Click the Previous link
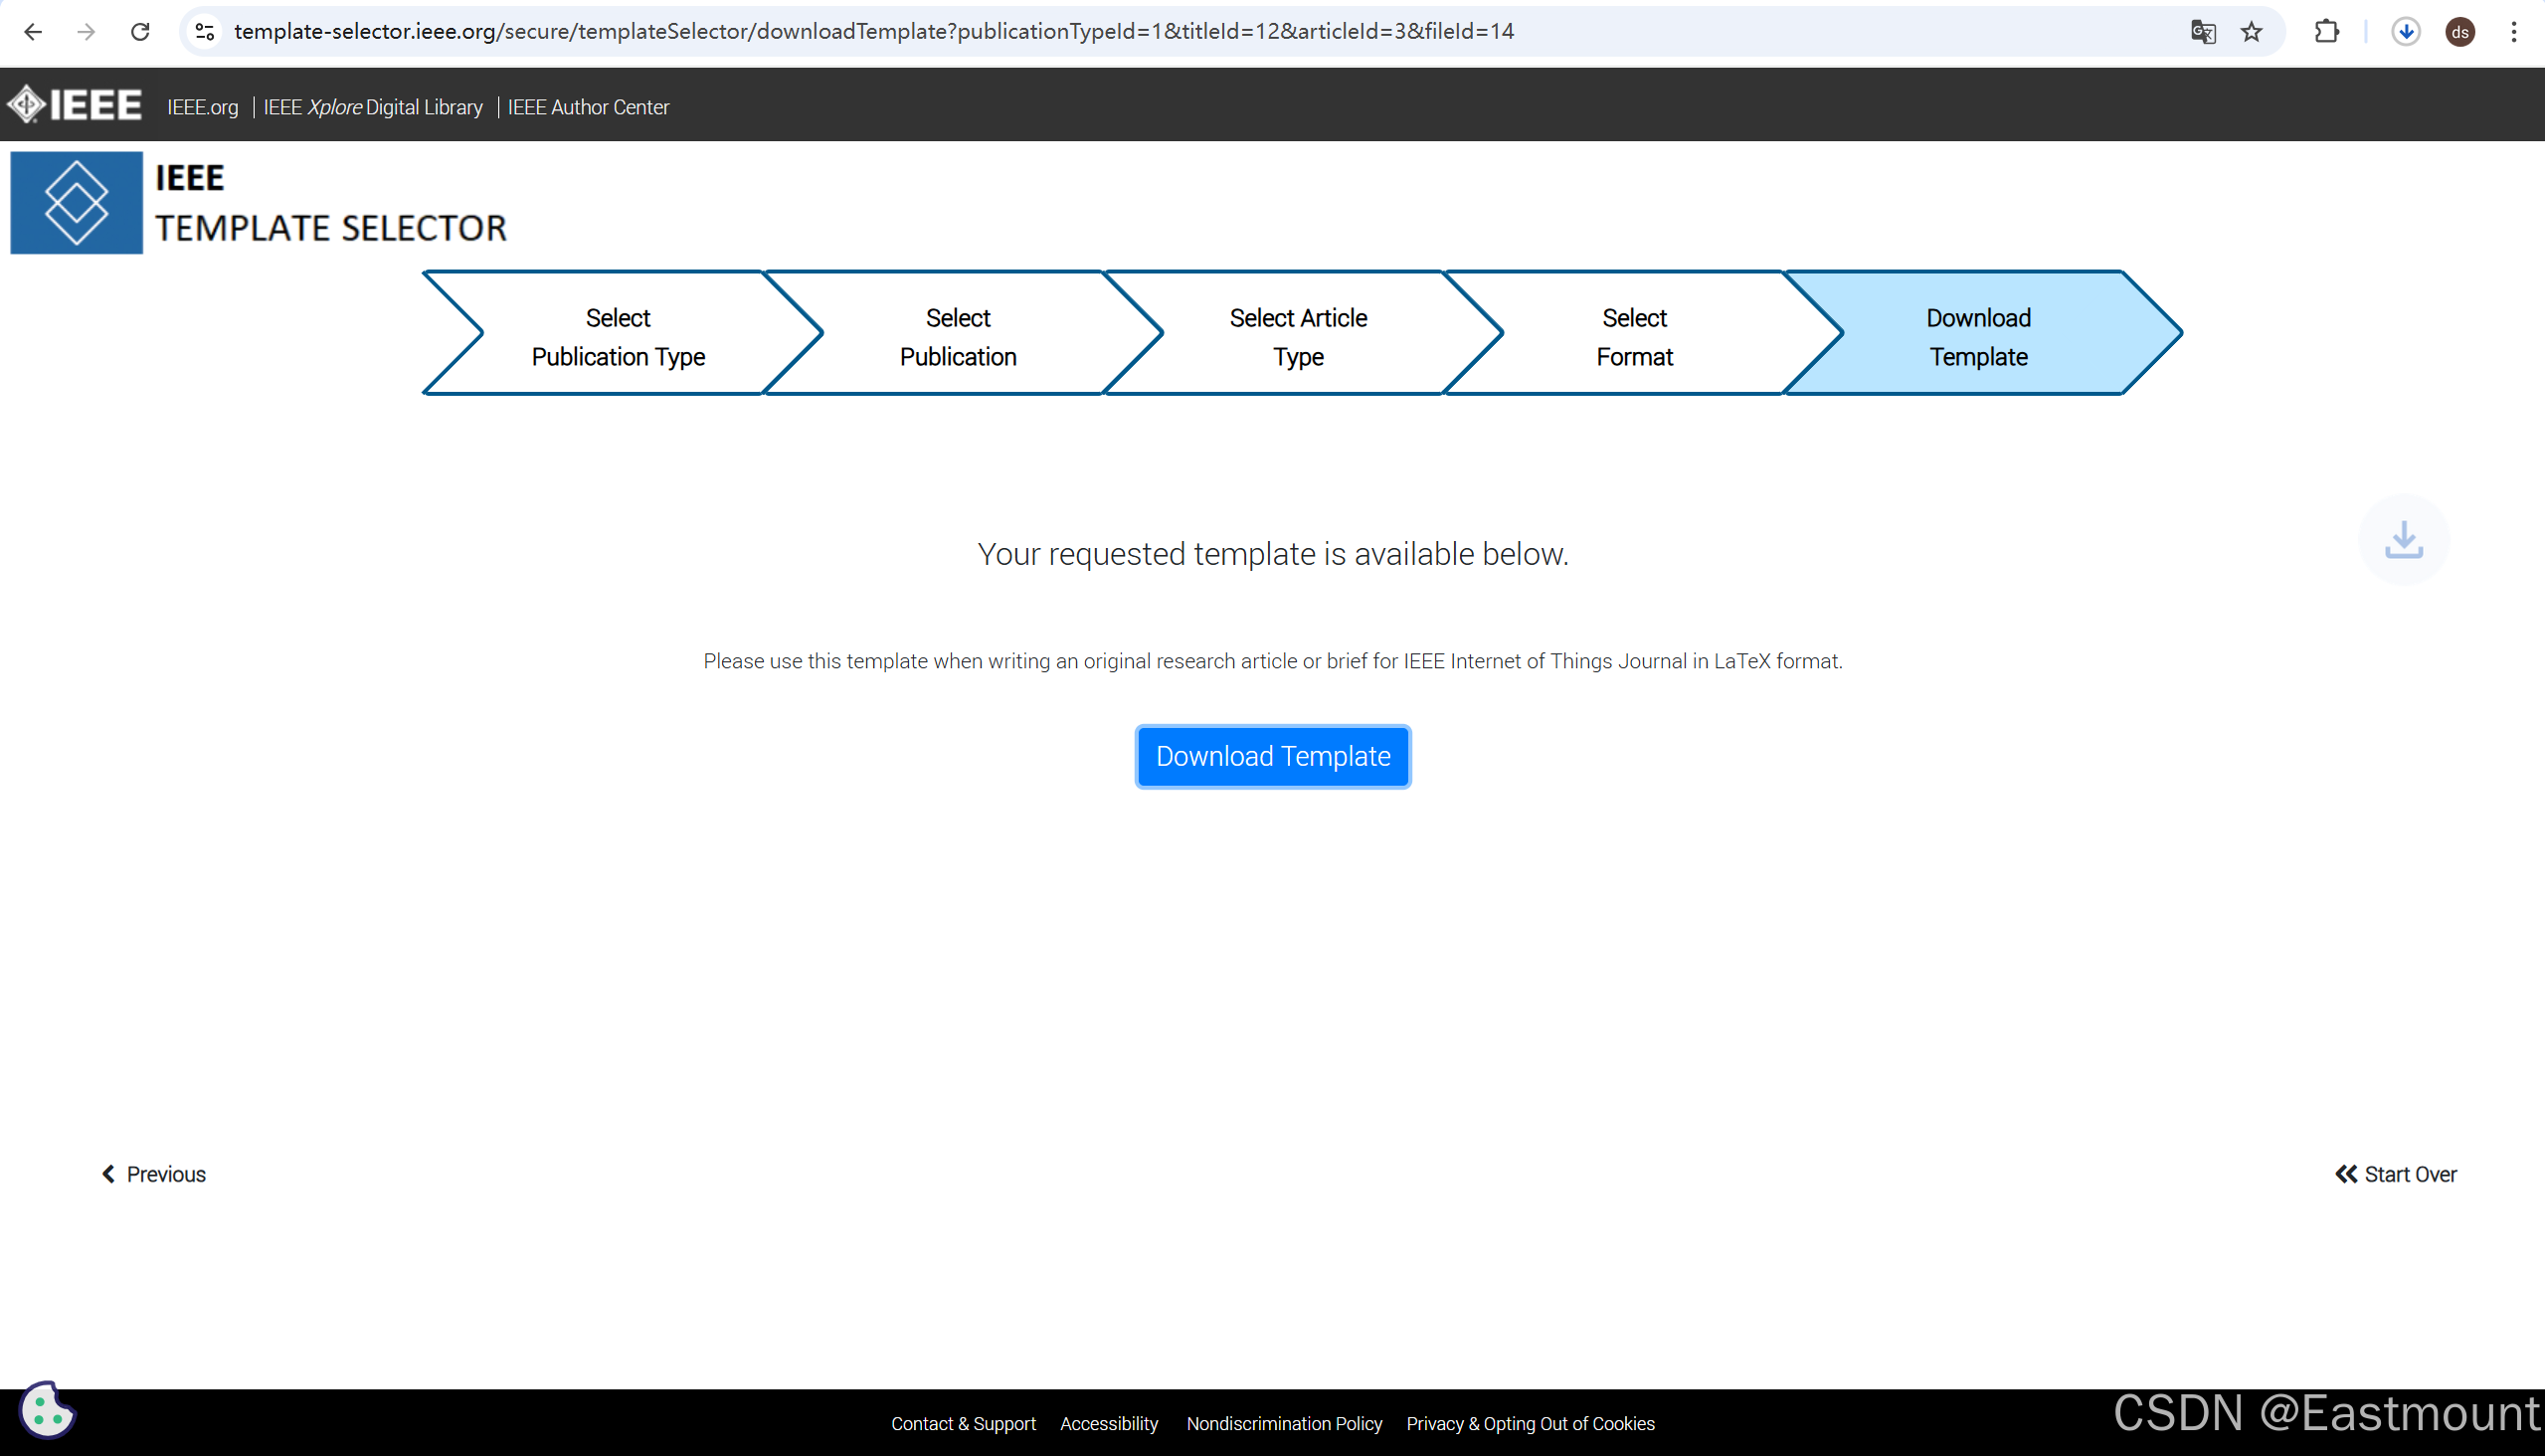The width and height of the screenshot is (2545, 1456). 154,1174
